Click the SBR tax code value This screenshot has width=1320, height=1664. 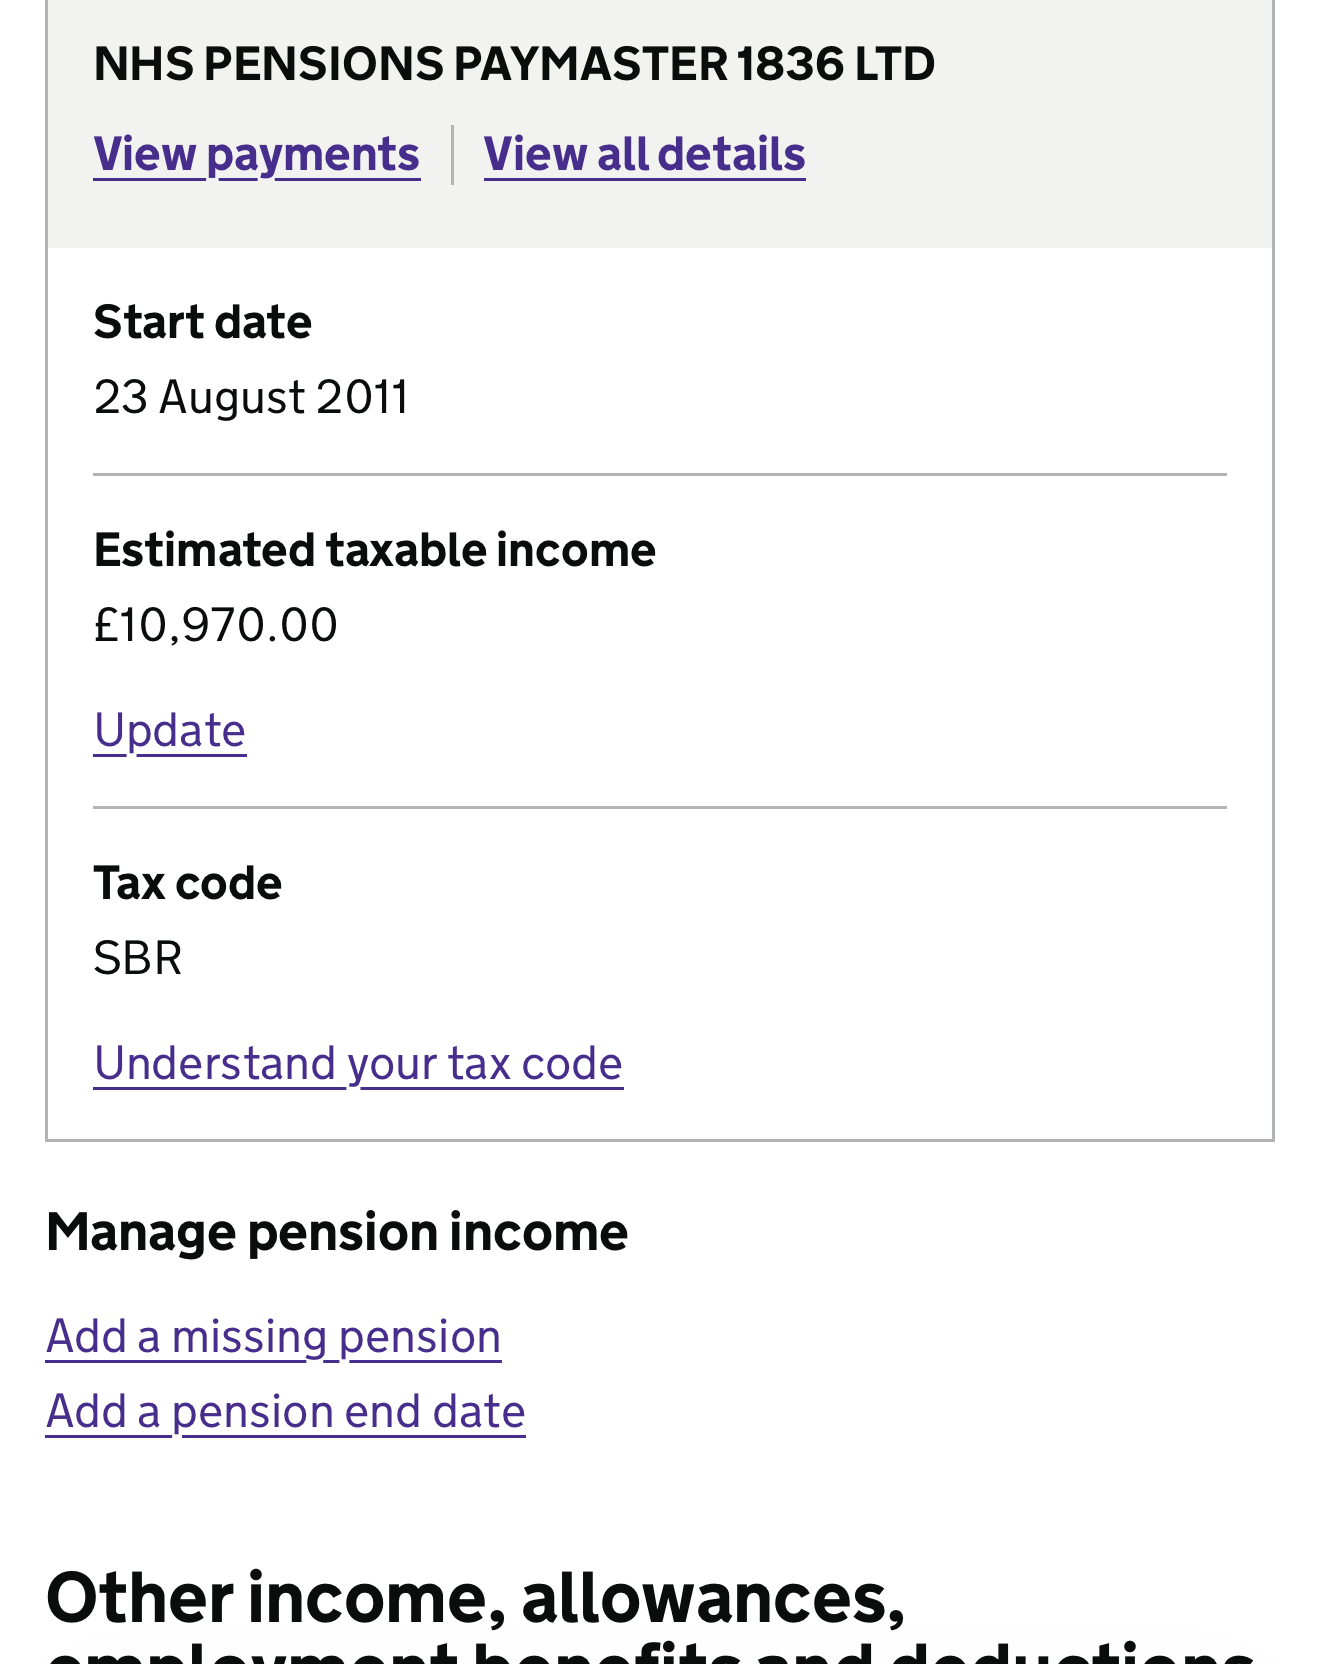138,958
